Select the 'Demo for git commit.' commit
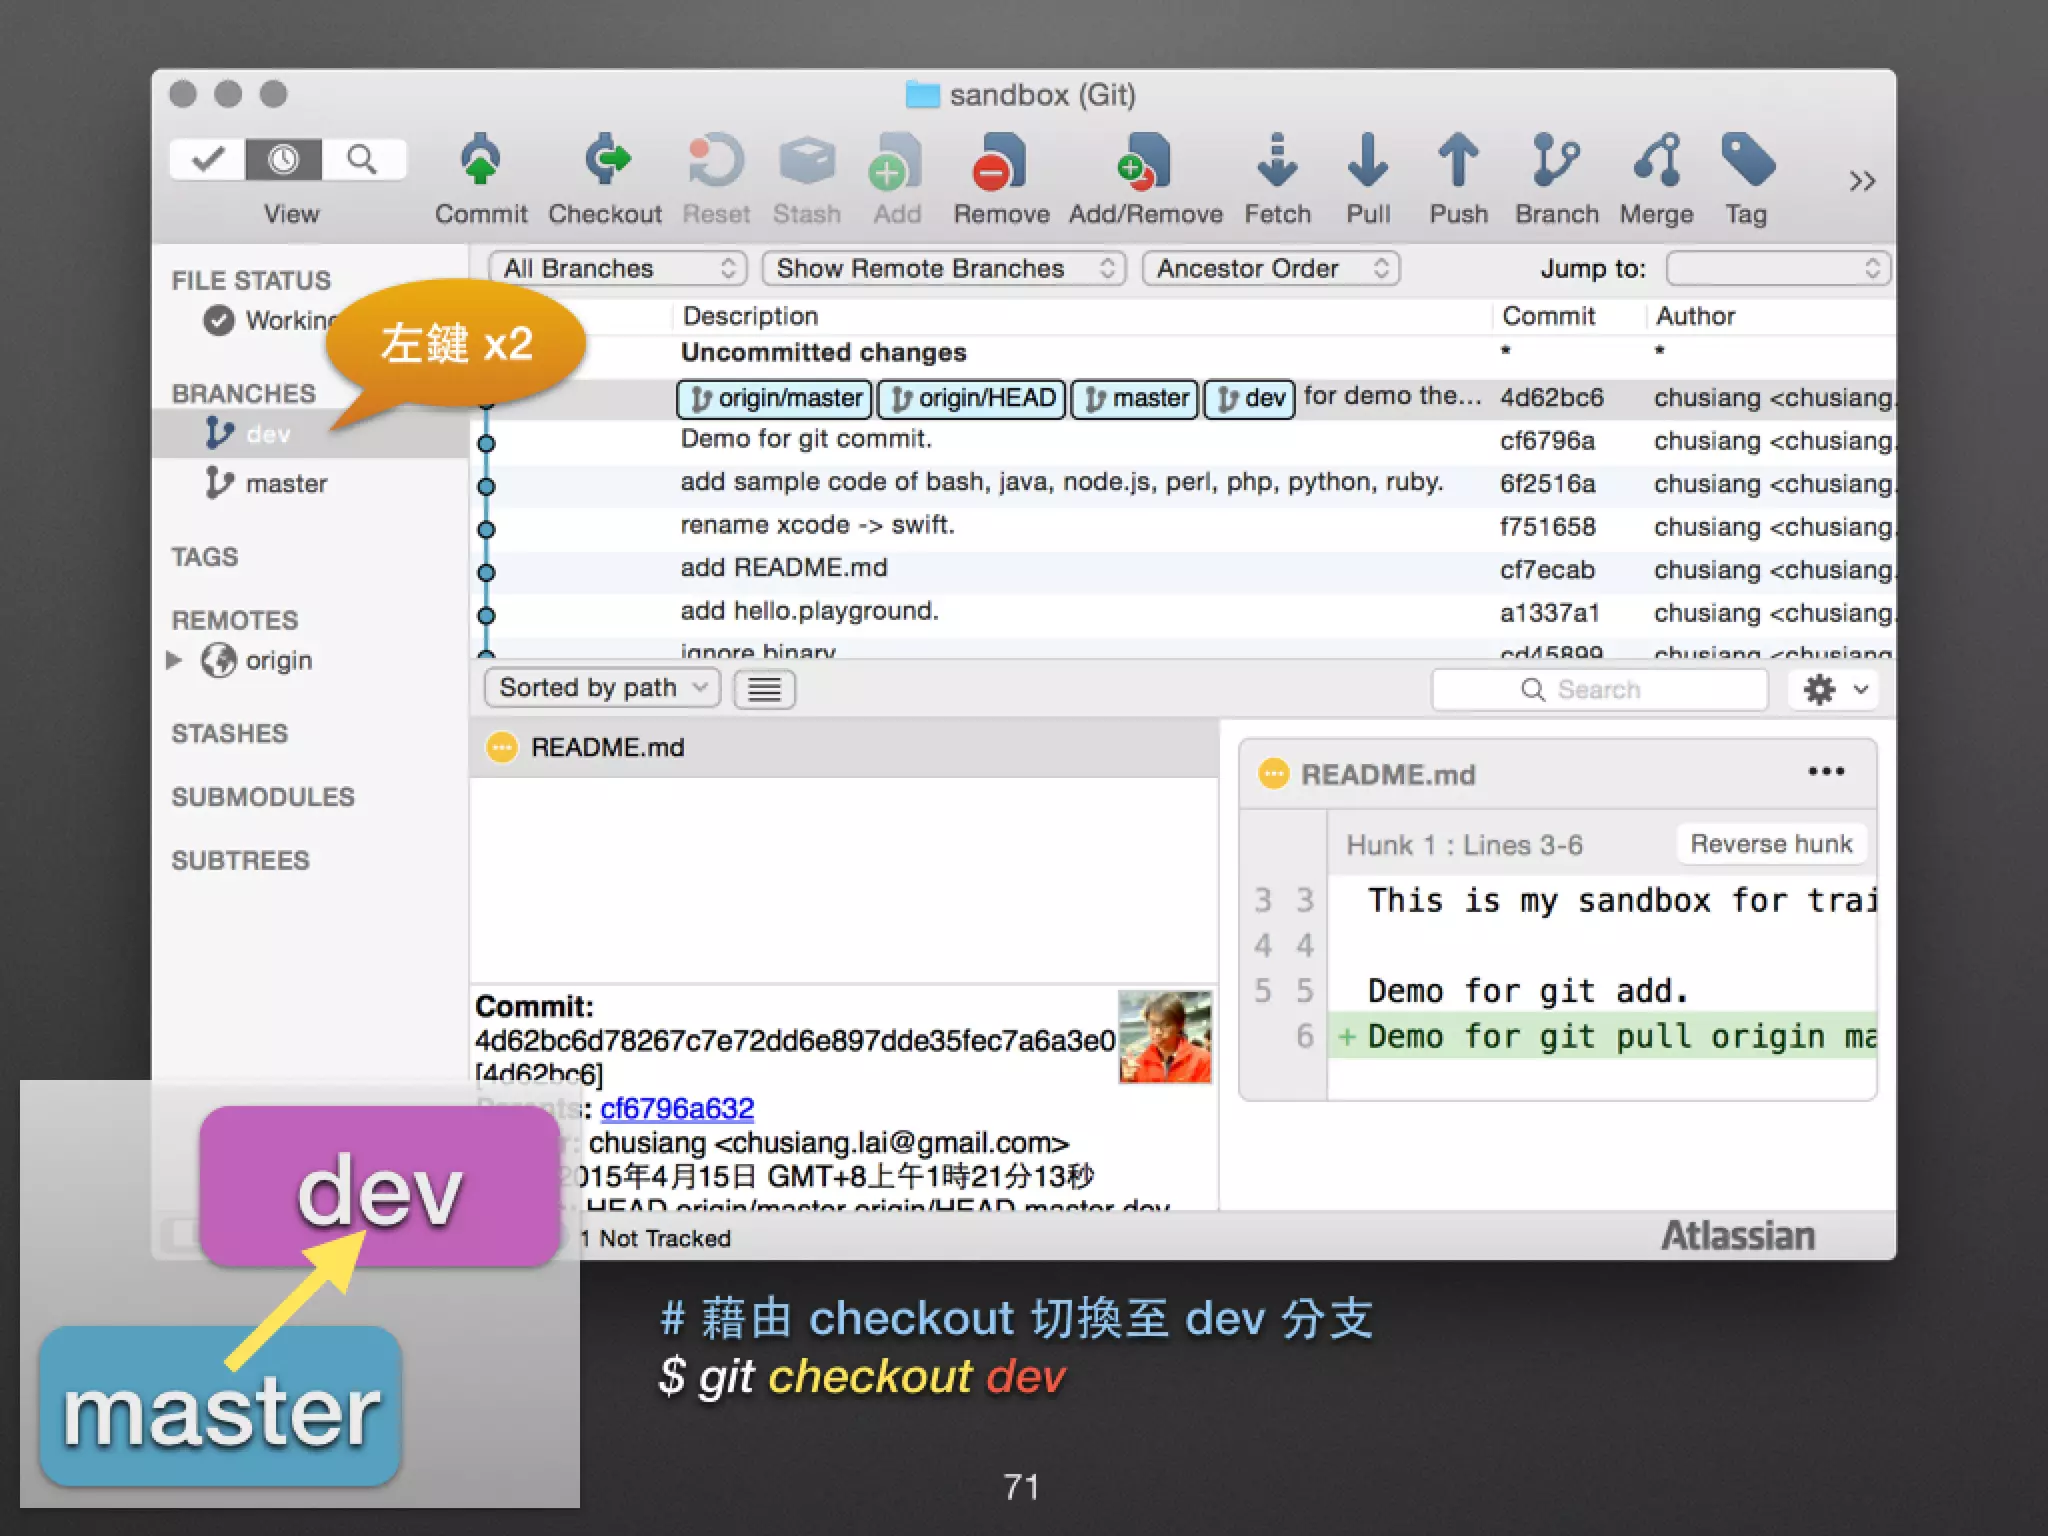 tap(806, 440)
